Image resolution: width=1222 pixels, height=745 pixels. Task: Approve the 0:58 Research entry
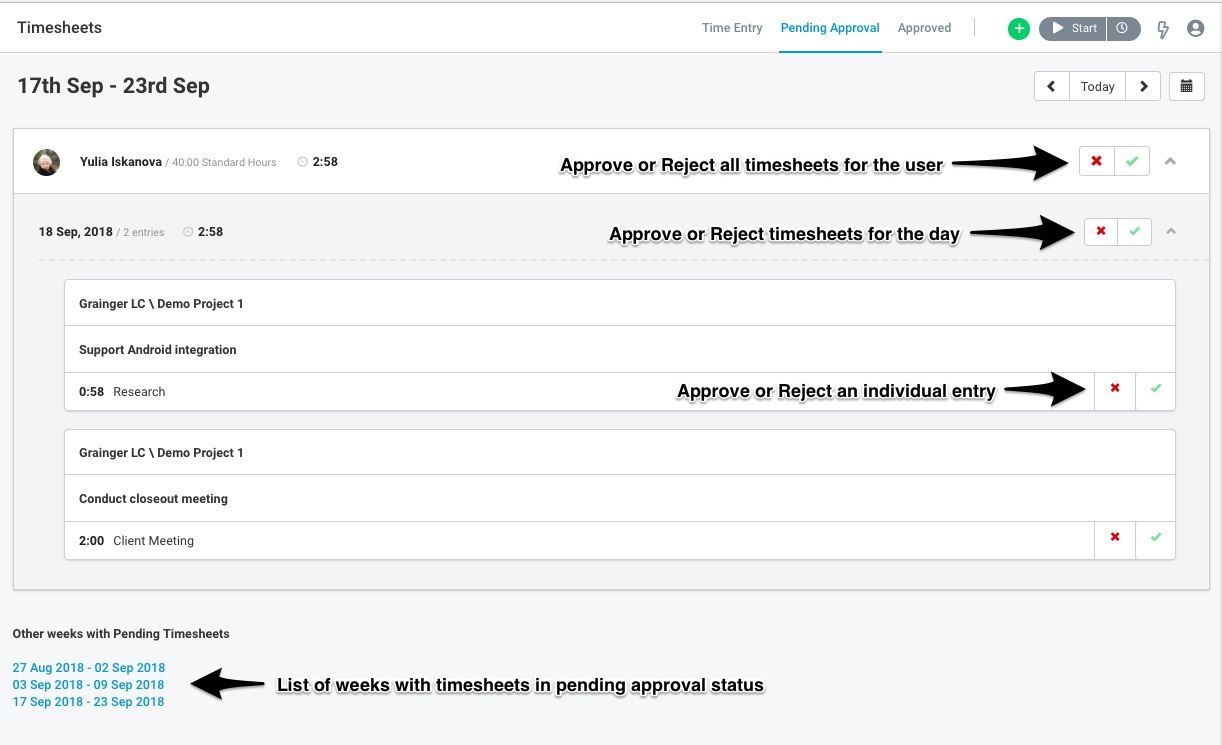coord(1156,389)
